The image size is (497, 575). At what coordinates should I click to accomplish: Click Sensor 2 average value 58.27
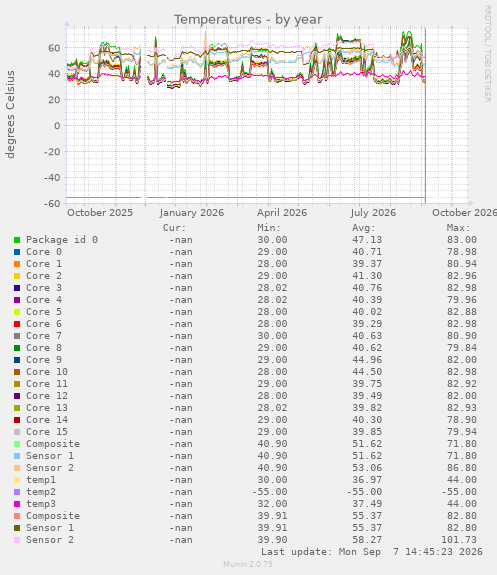point(367,540)
